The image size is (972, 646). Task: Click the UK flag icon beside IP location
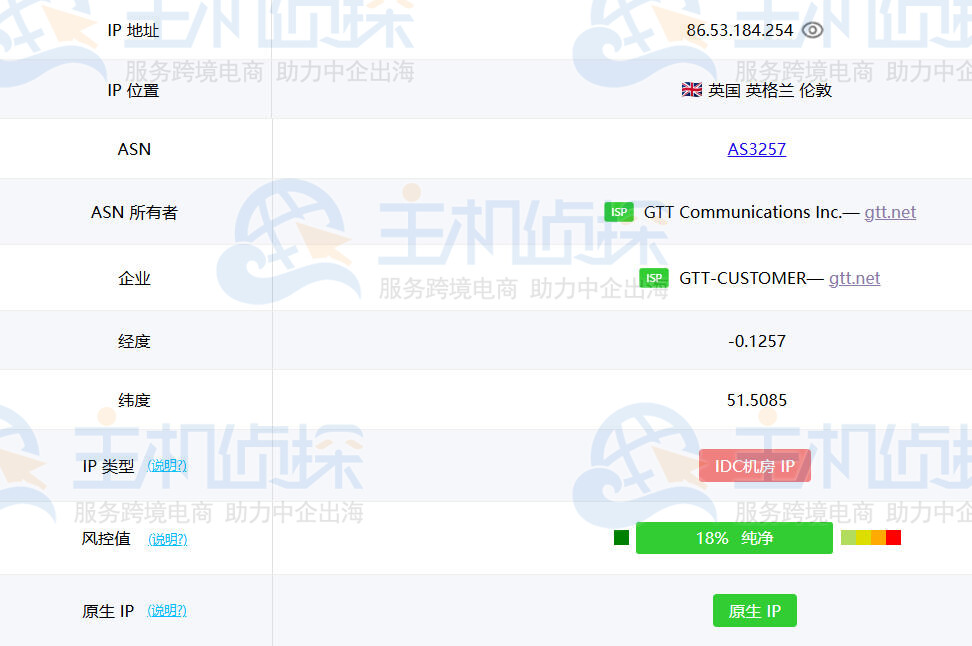[691, 89]
